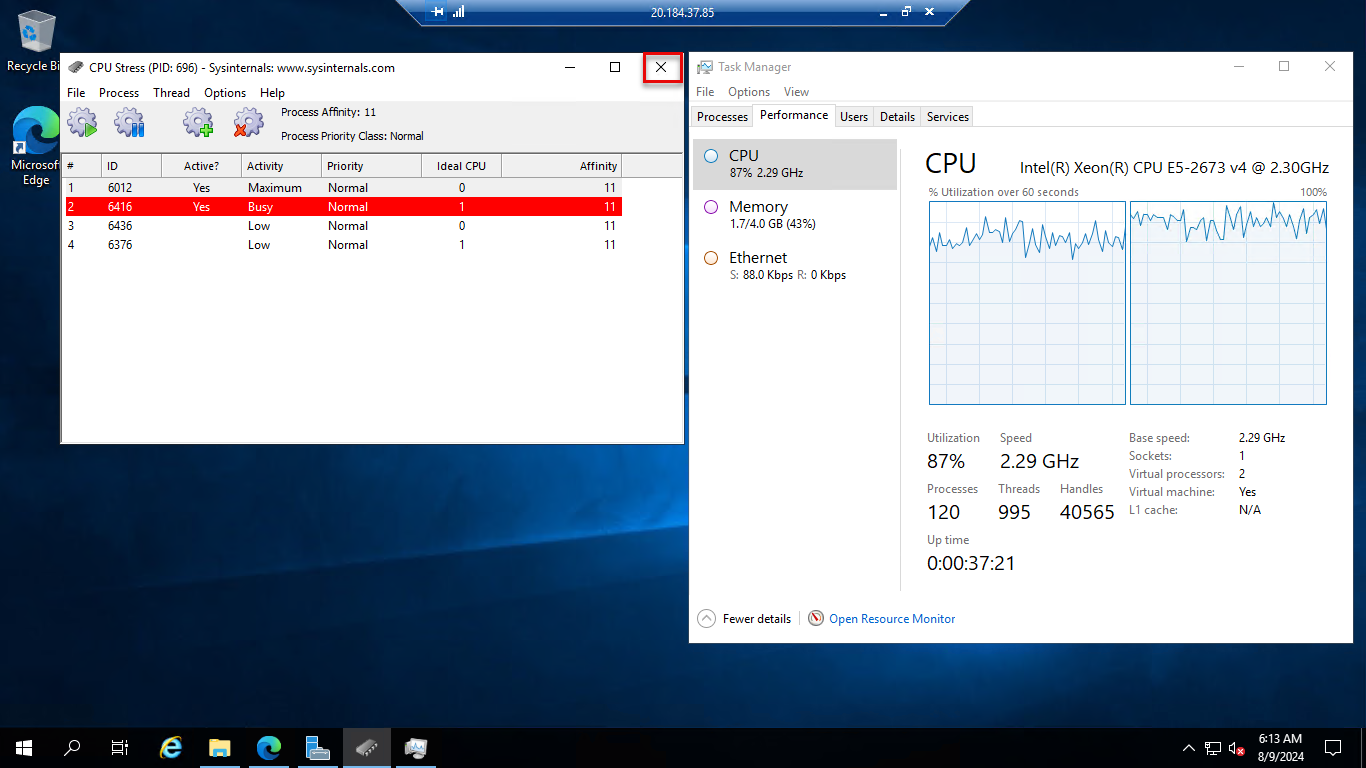Launch Internet Explorer from the taskbar

[x=172, y=747]
